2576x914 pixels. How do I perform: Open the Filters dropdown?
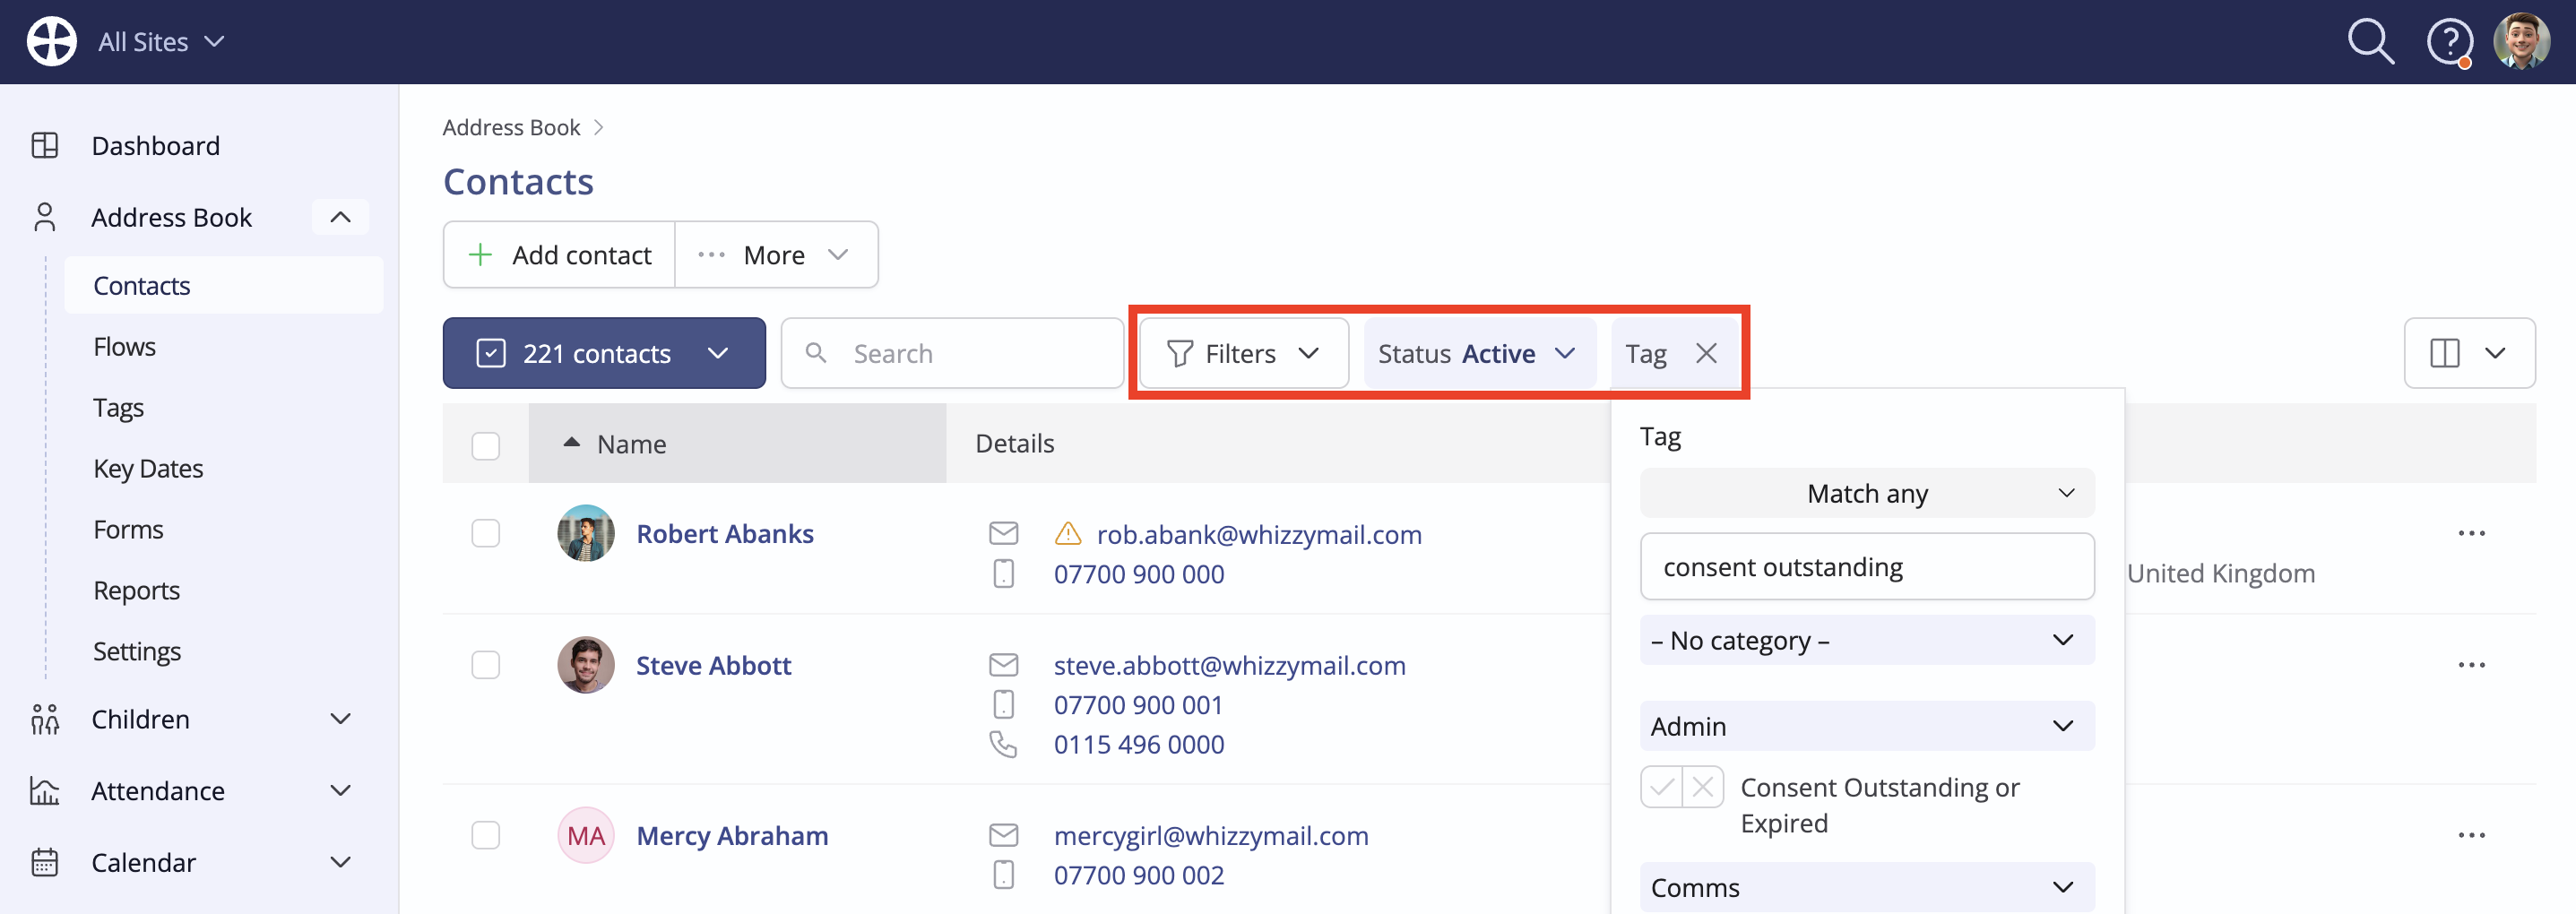pyautogui.click(x=1243, y=354)
